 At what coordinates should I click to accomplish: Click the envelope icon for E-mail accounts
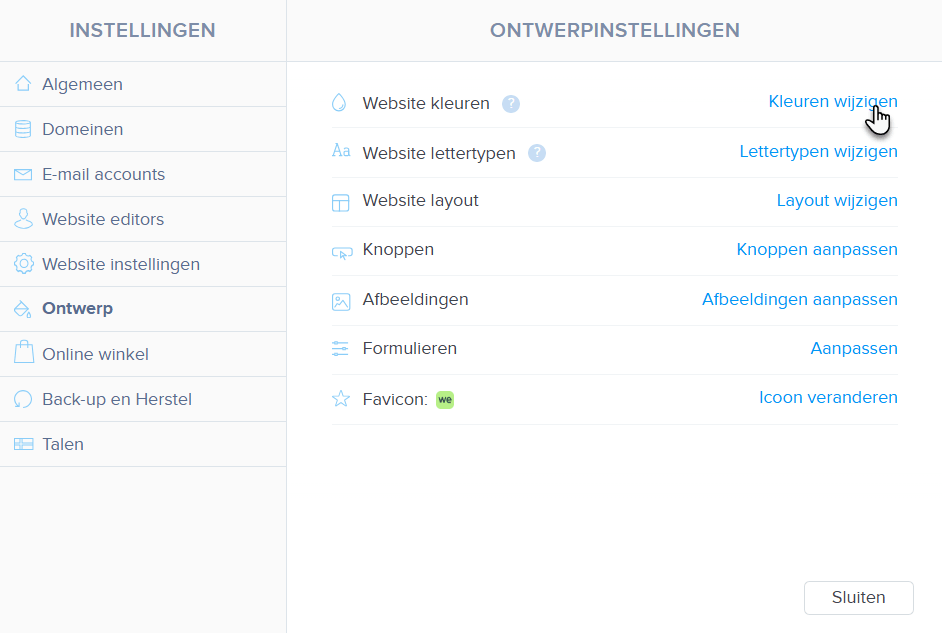click(23, 174)
